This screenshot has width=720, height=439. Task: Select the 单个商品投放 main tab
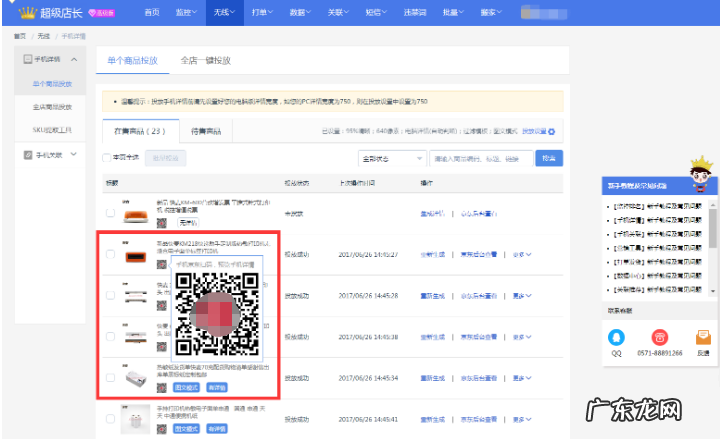coord(132,60)
